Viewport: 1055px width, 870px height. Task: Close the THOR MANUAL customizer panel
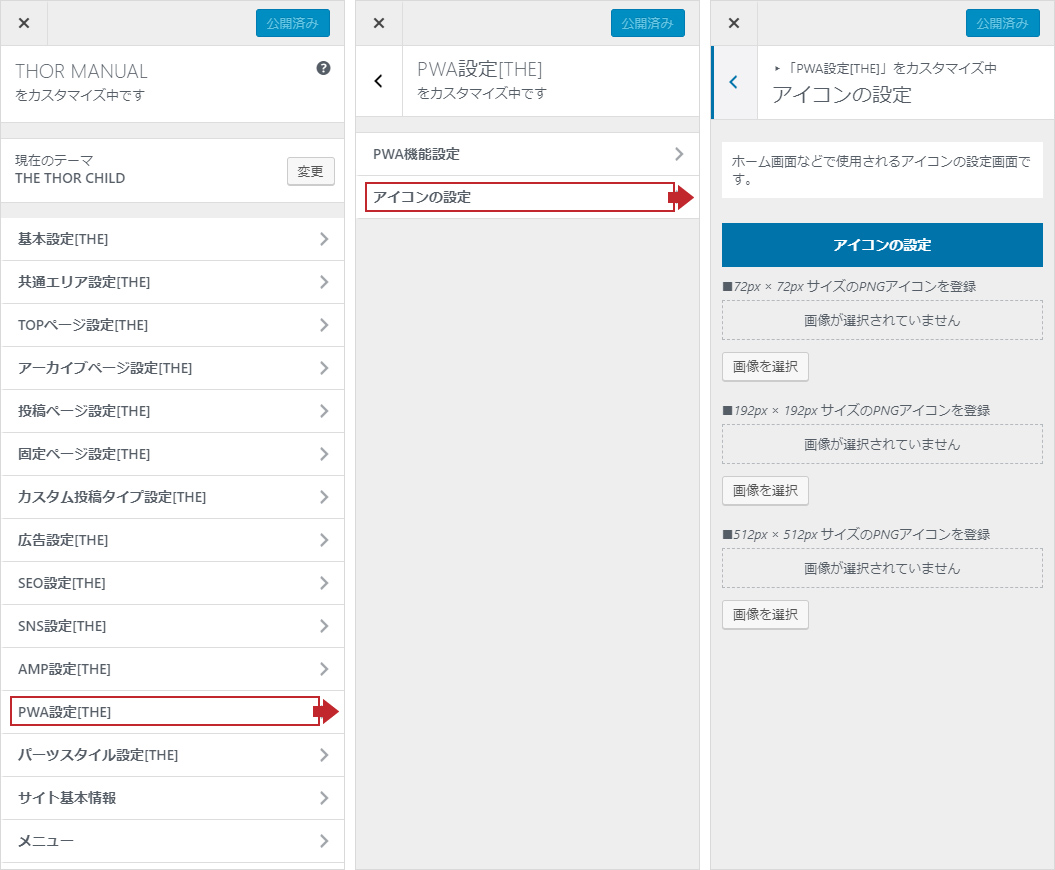point(24,23)
